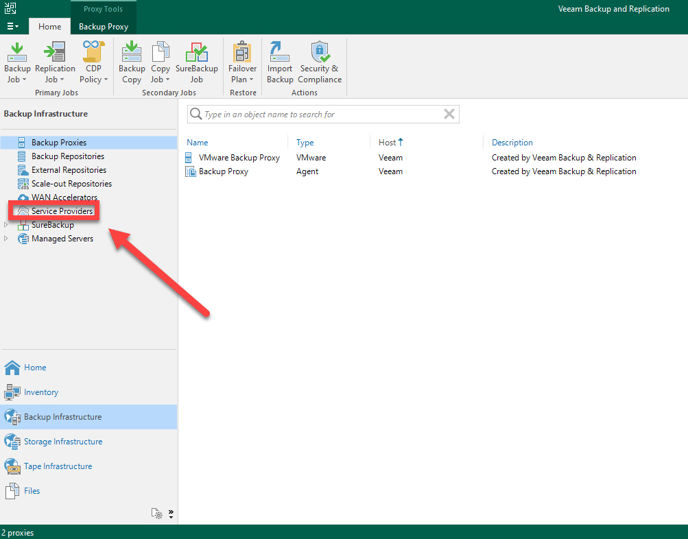This screenshot has width=688, height=539.
Task: Click the Backup Proxy agent row icon
Action: click(x=190, y=171)
